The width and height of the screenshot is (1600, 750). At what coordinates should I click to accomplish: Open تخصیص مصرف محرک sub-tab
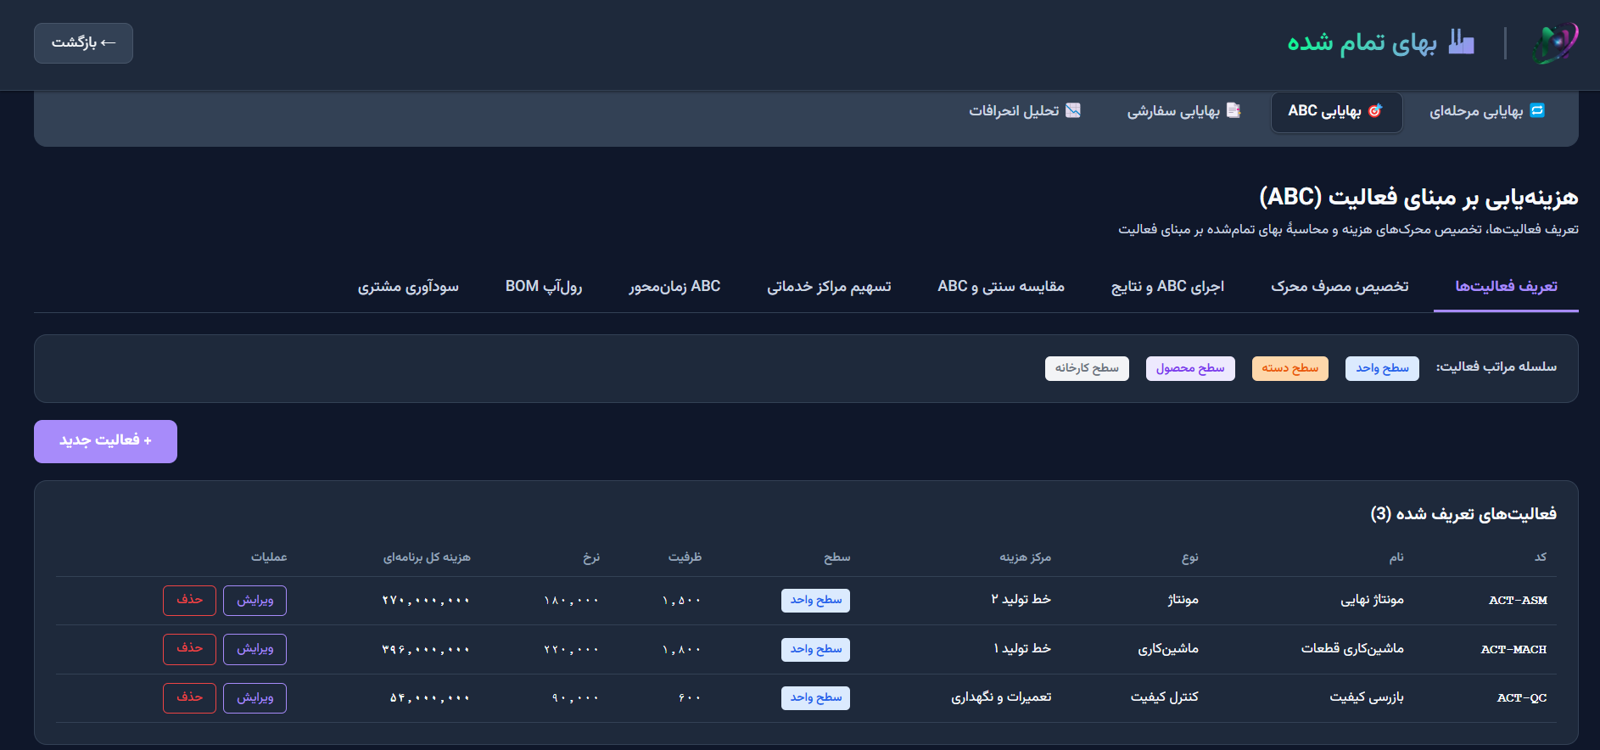pos(1340,287)
